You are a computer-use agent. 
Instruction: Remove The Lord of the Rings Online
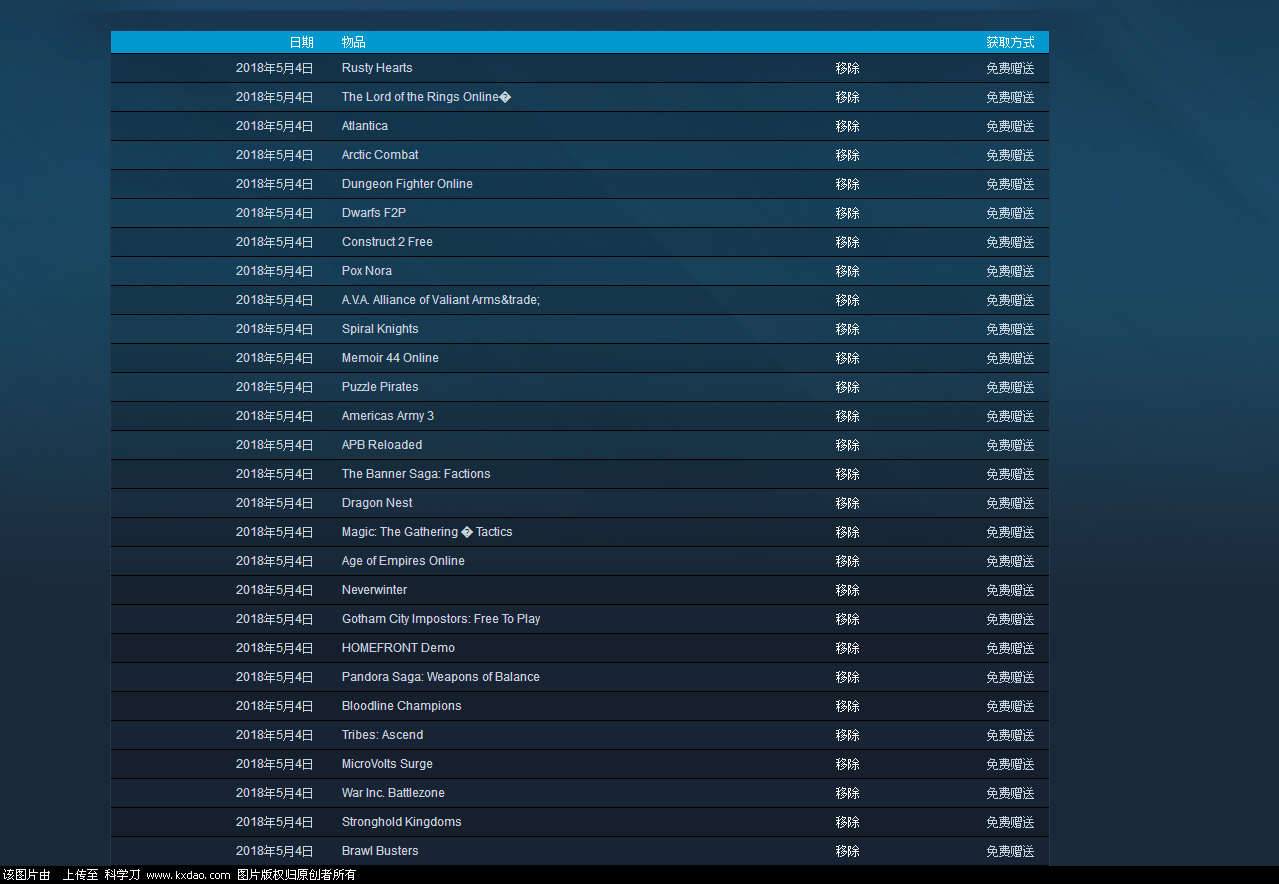847,97
